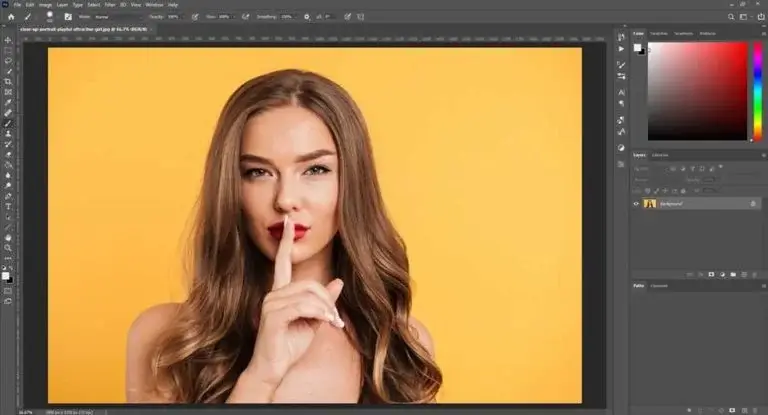Toggle the lock on Background layer
This screenshot has height=415, width=768.
pyautogui.click(x=753, y=204)
